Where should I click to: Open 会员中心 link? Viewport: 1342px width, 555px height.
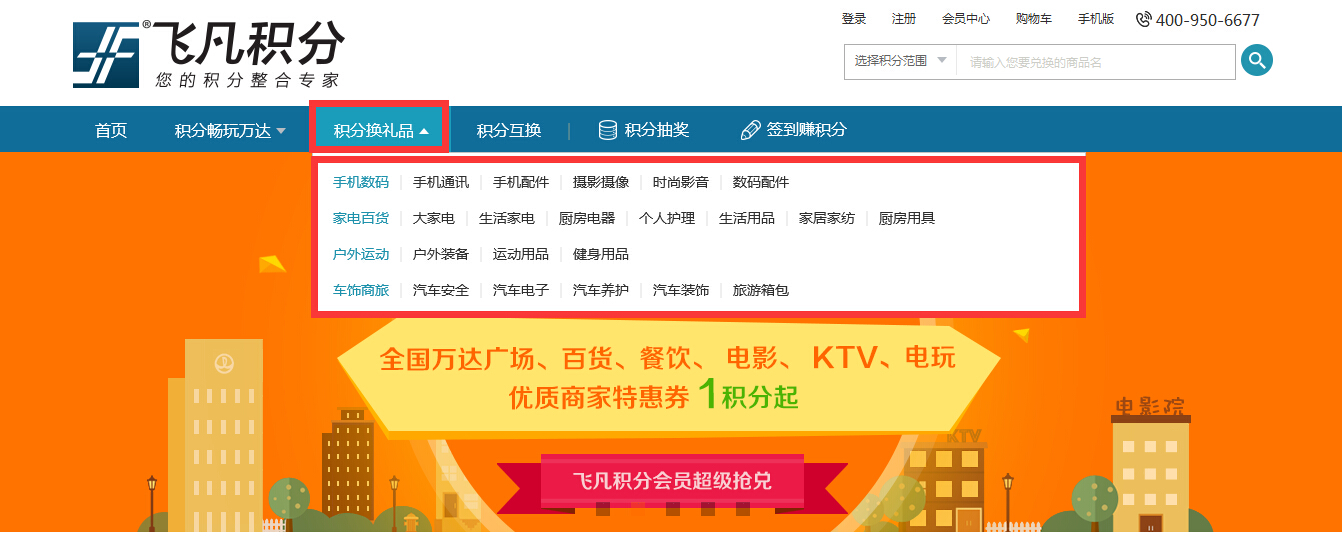tap(966, 19)
